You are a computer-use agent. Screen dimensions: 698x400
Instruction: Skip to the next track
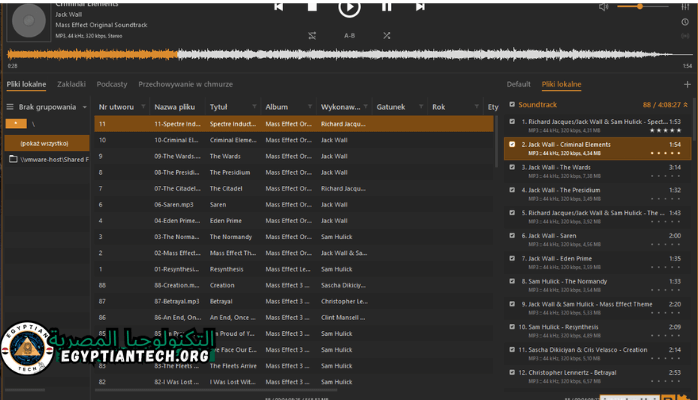coord(420,7)
